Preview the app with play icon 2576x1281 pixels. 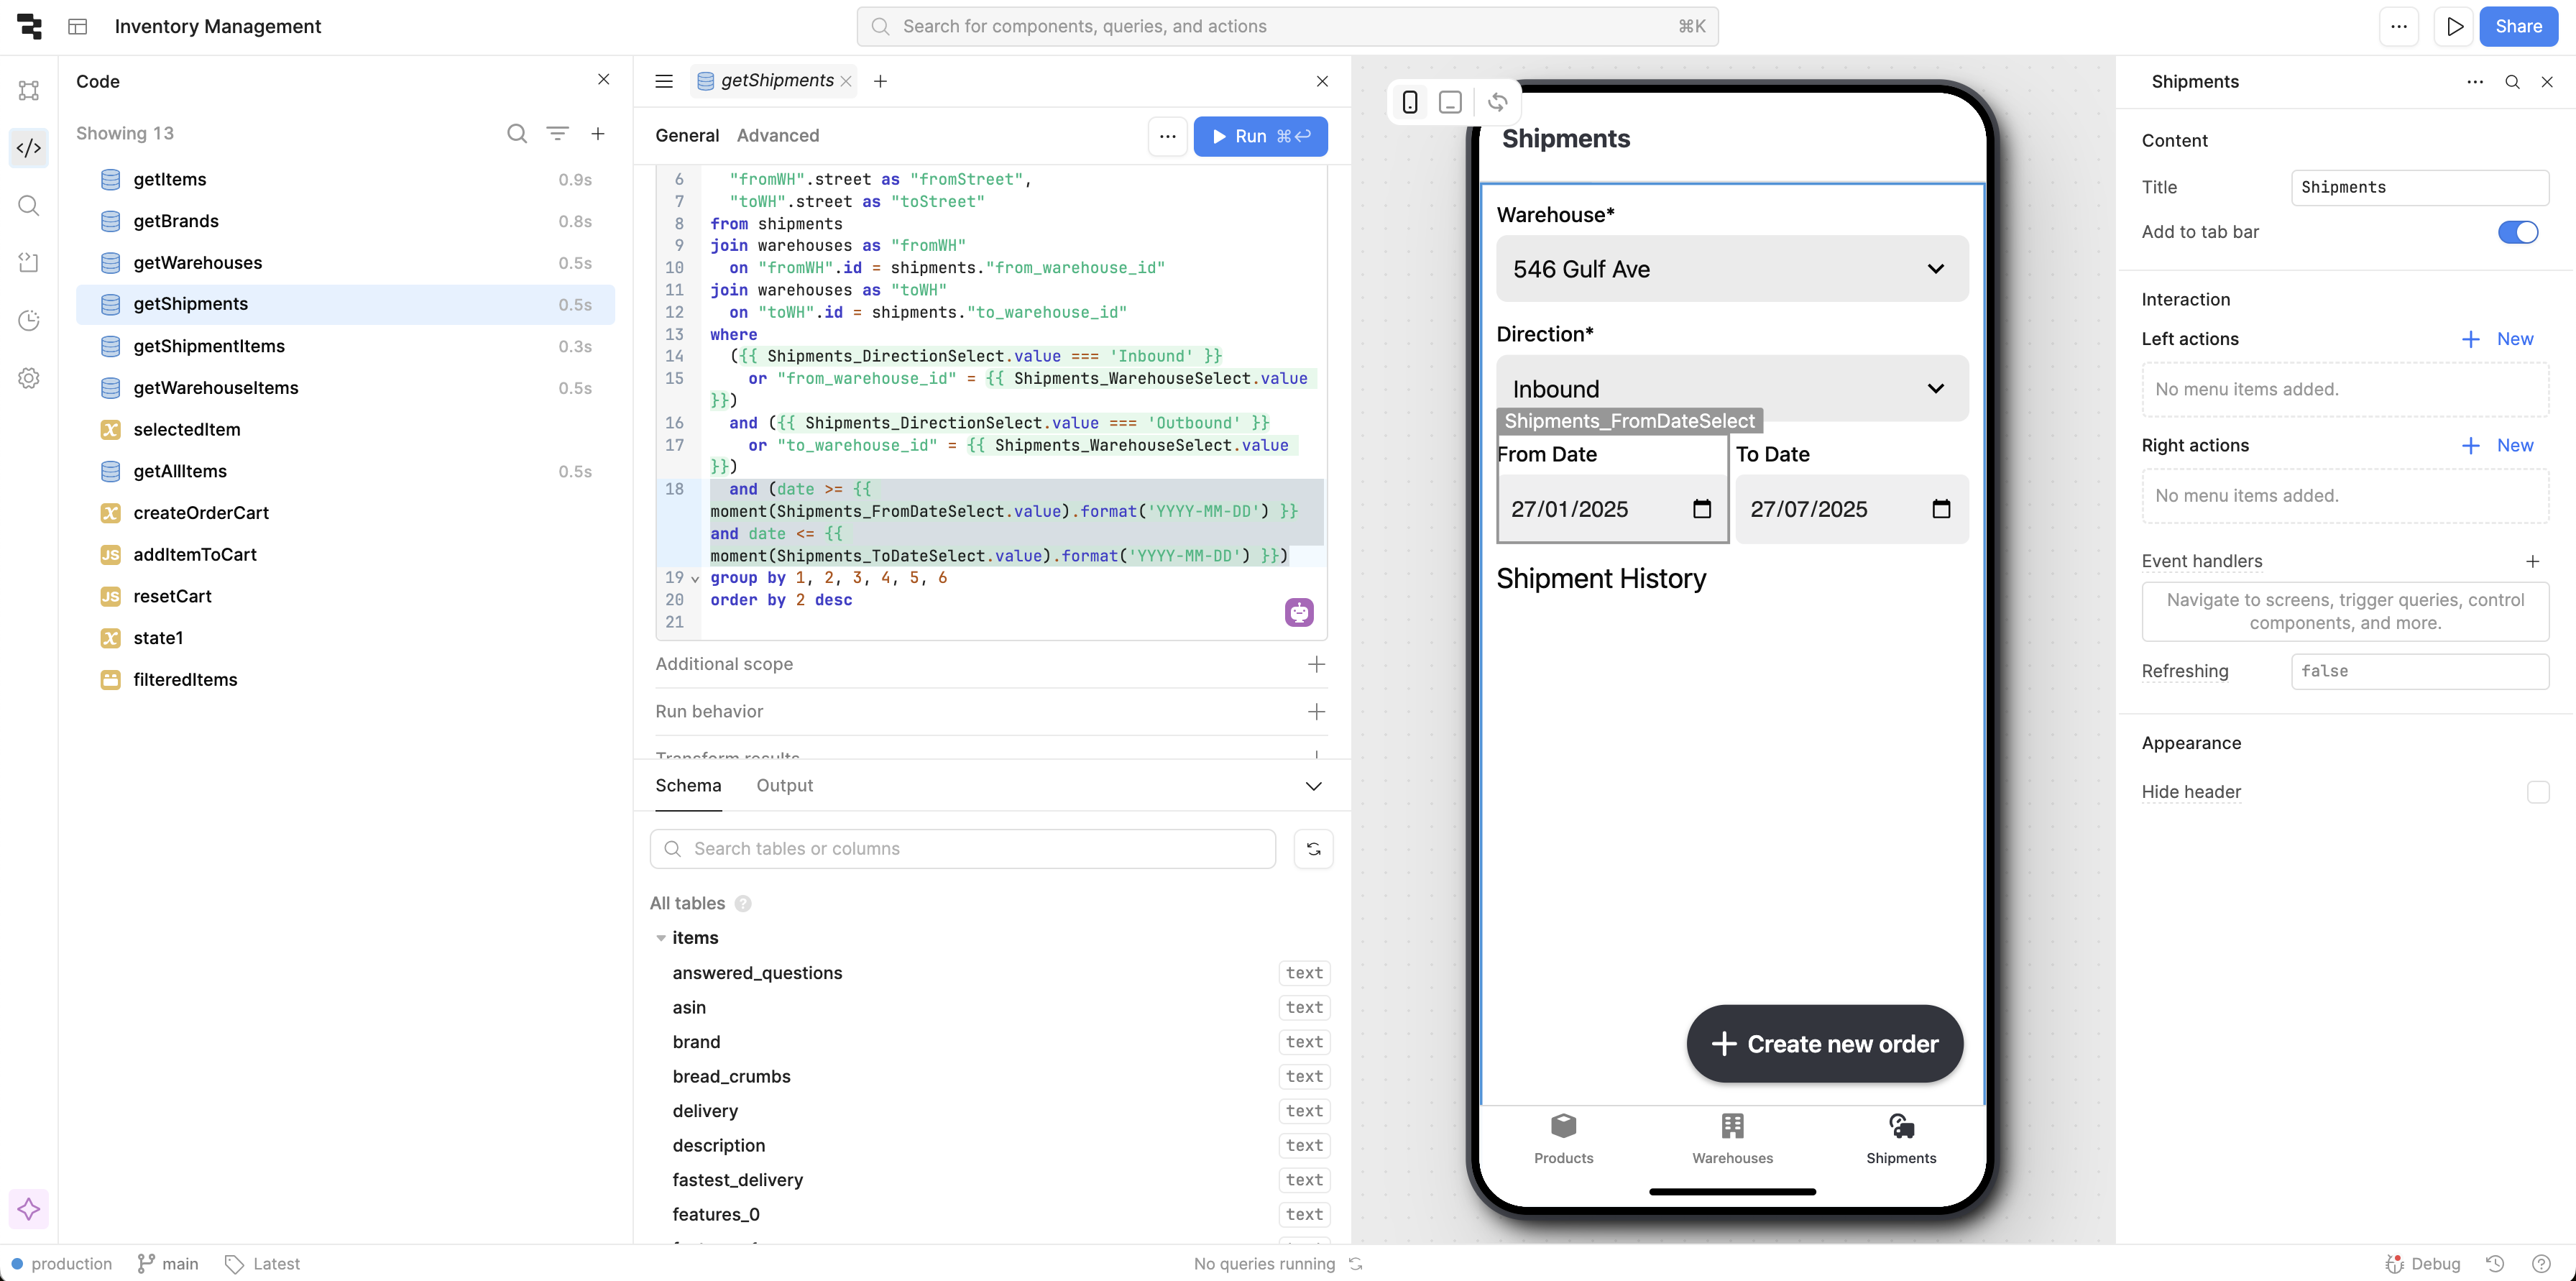[2455, 27]
